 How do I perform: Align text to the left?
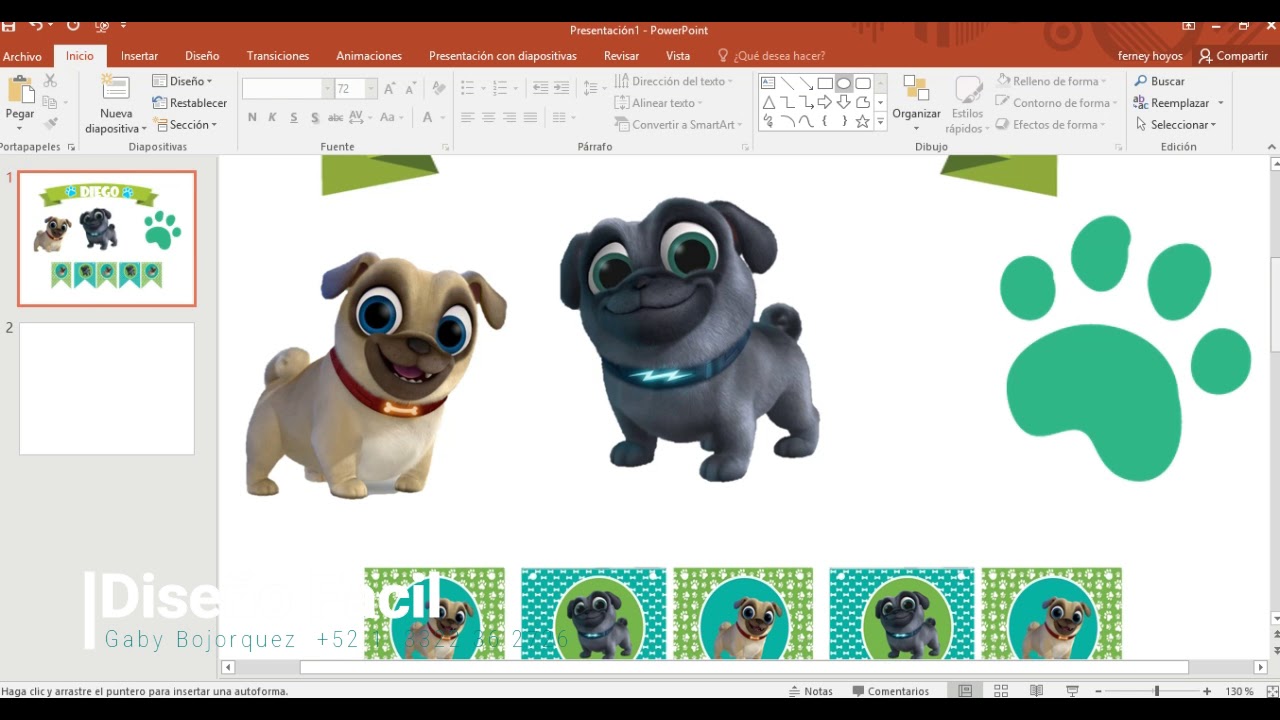coord(467,117)
